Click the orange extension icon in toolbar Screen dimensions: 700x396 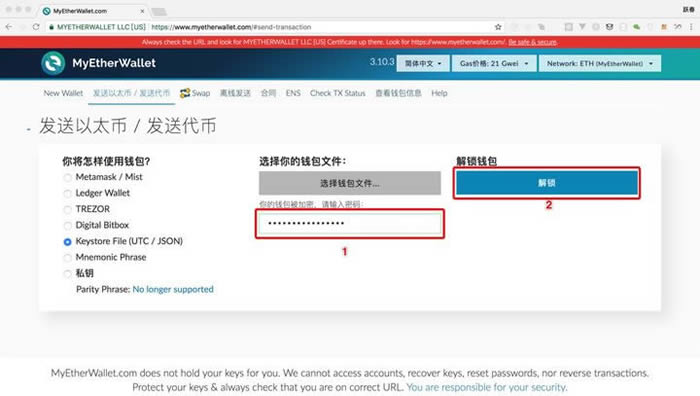pos(664,27)
